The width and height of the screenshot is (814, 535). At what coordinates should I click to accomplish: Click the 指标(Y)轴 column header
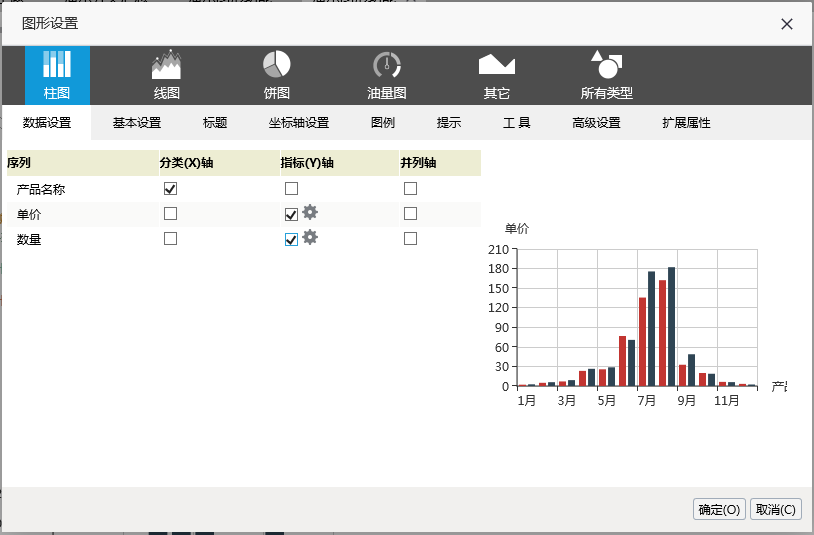[340, 163]
